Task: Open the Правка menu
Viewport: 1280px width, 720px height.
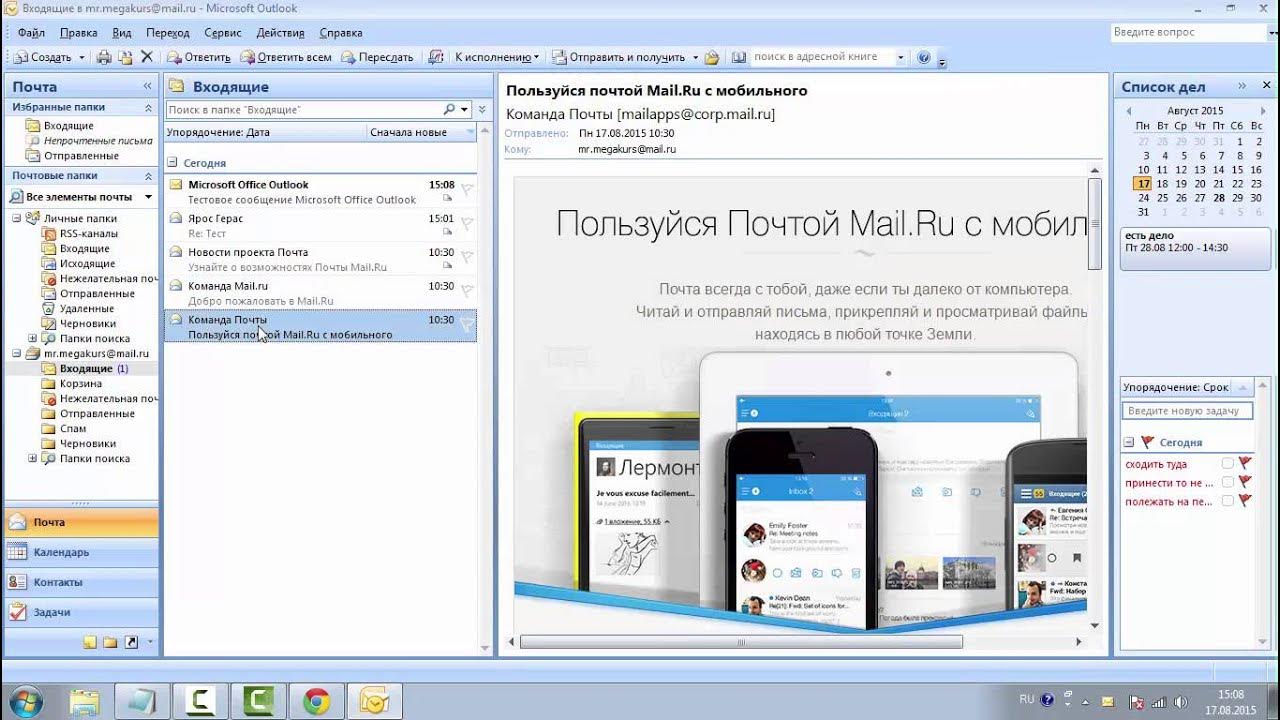Action: (78, 33)
